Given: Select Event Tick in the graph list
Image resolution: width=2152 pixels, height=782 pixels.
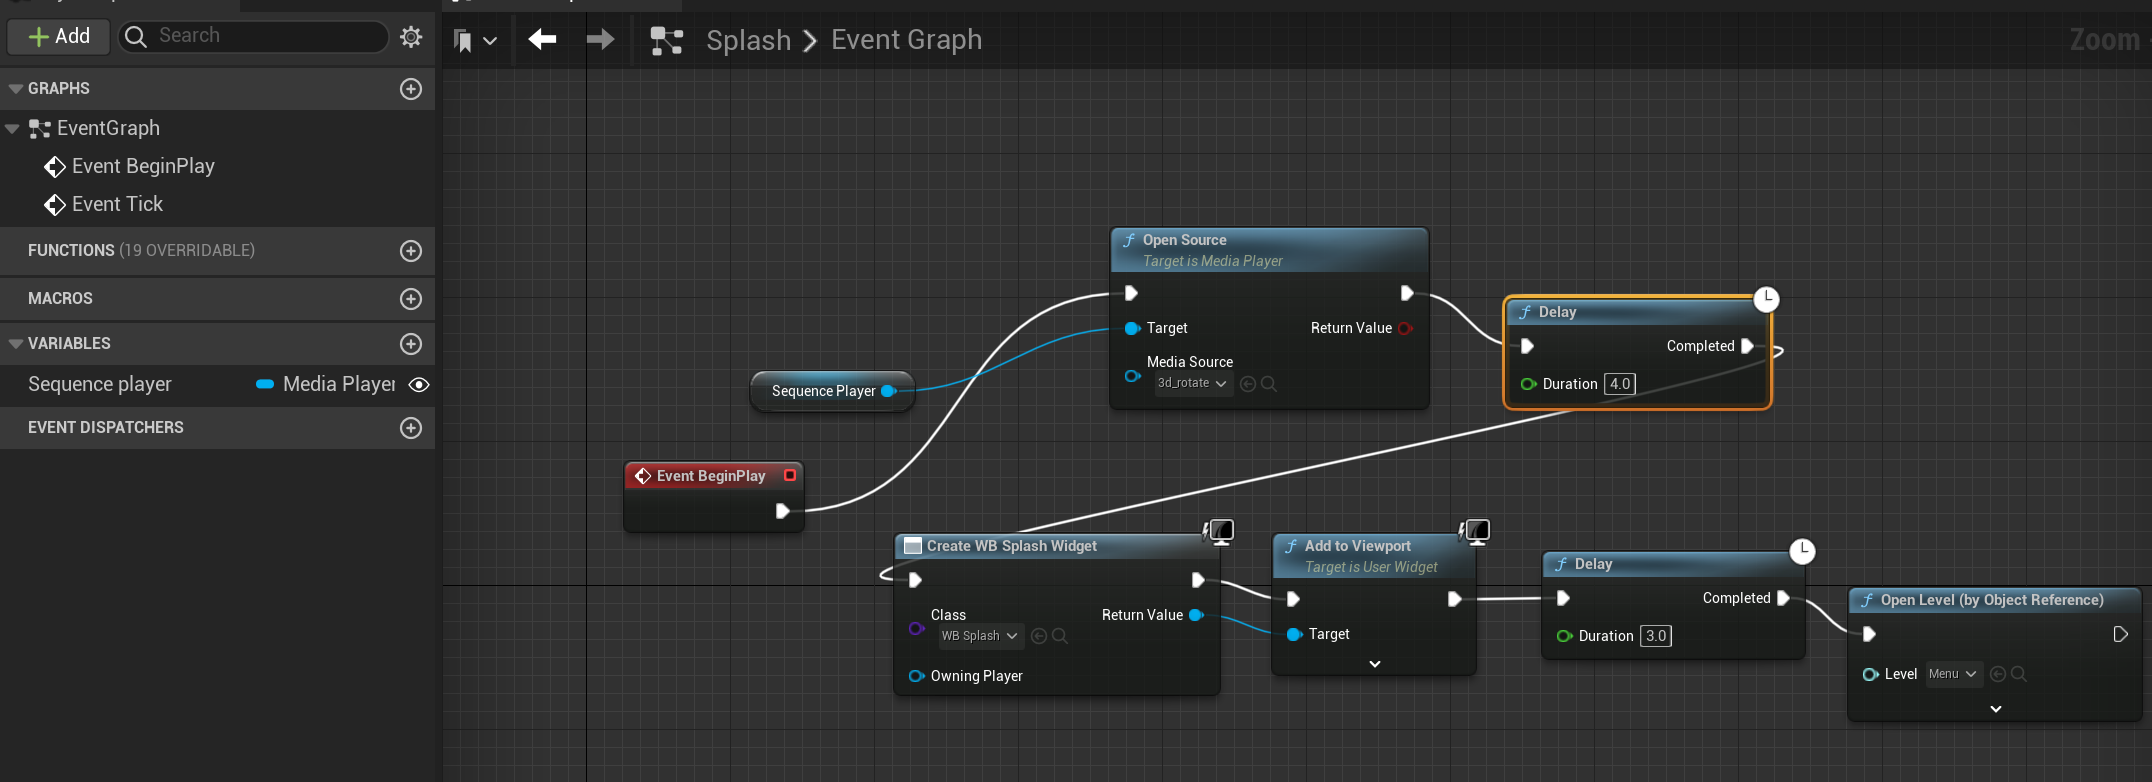Looking at the screenshot, I should point(117,205).
